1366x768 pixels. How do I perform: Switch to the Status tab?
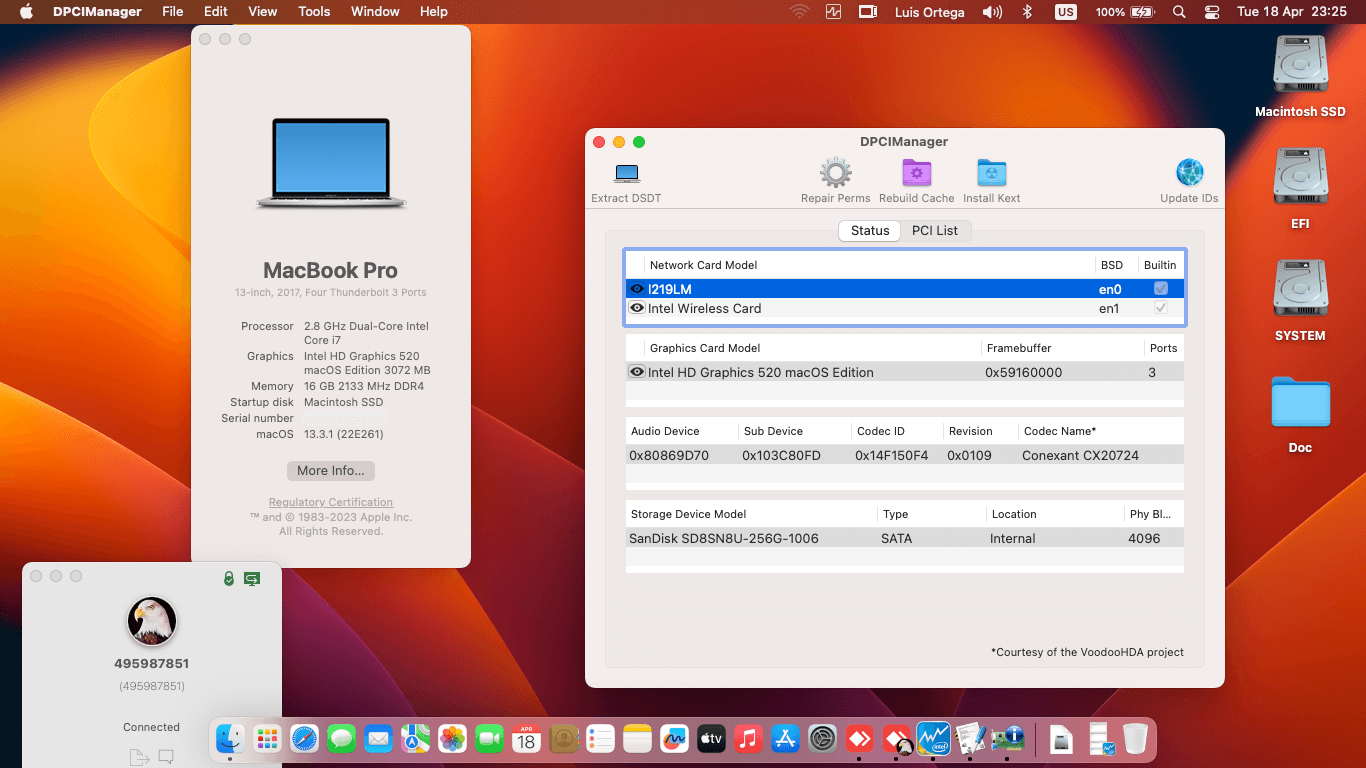point(870,230)
